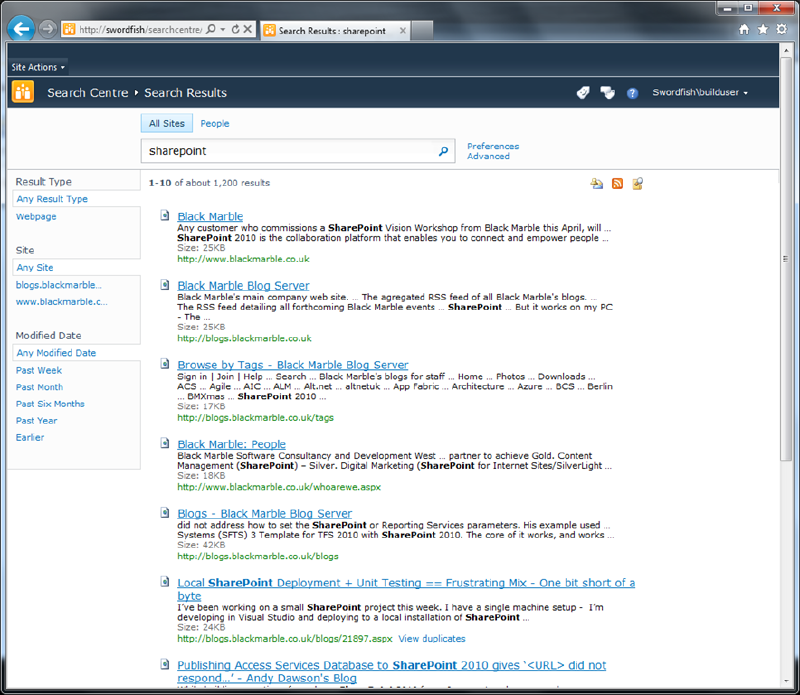Open Local SharePoint Deployment result title
This screenshot has height=695, width=800.
(x=406, y=583)
